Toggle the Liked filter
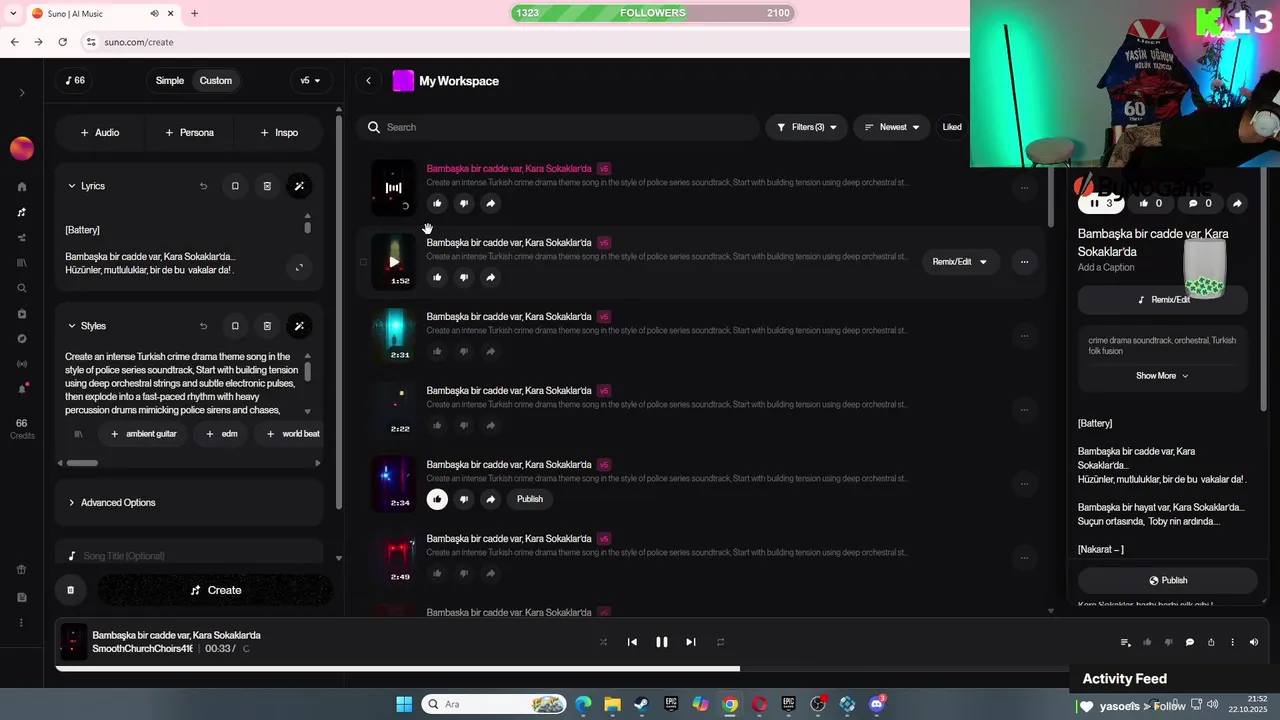 coord(952,127)
